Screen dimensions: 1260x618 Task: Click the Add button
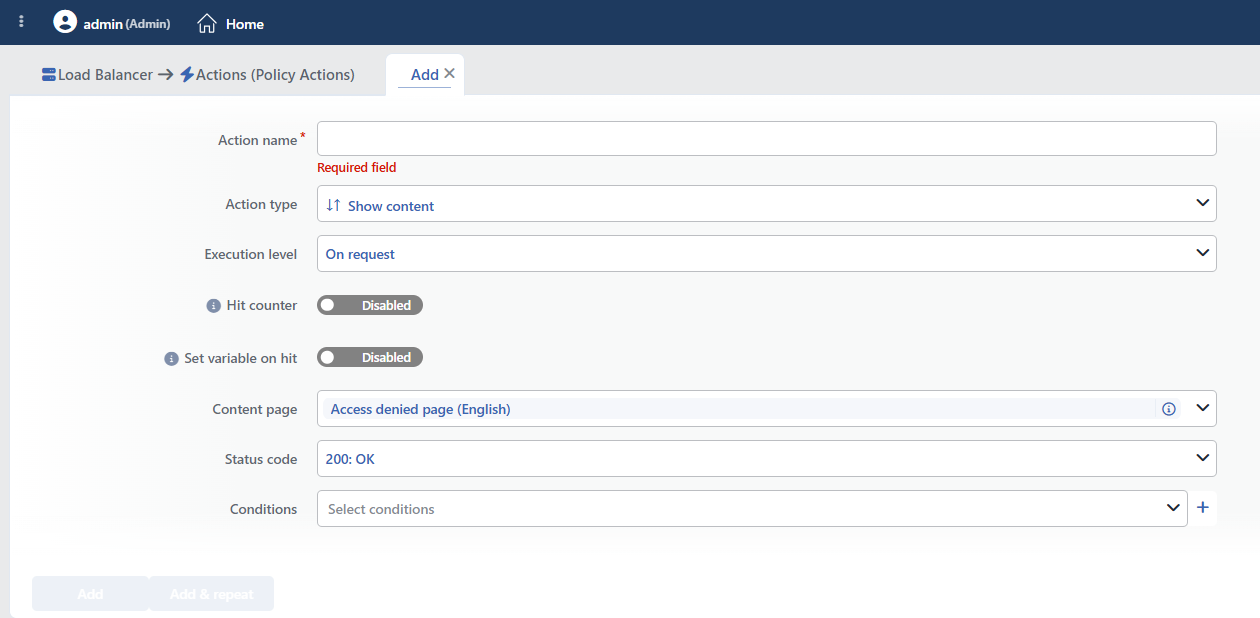click(x=90, y=594)
